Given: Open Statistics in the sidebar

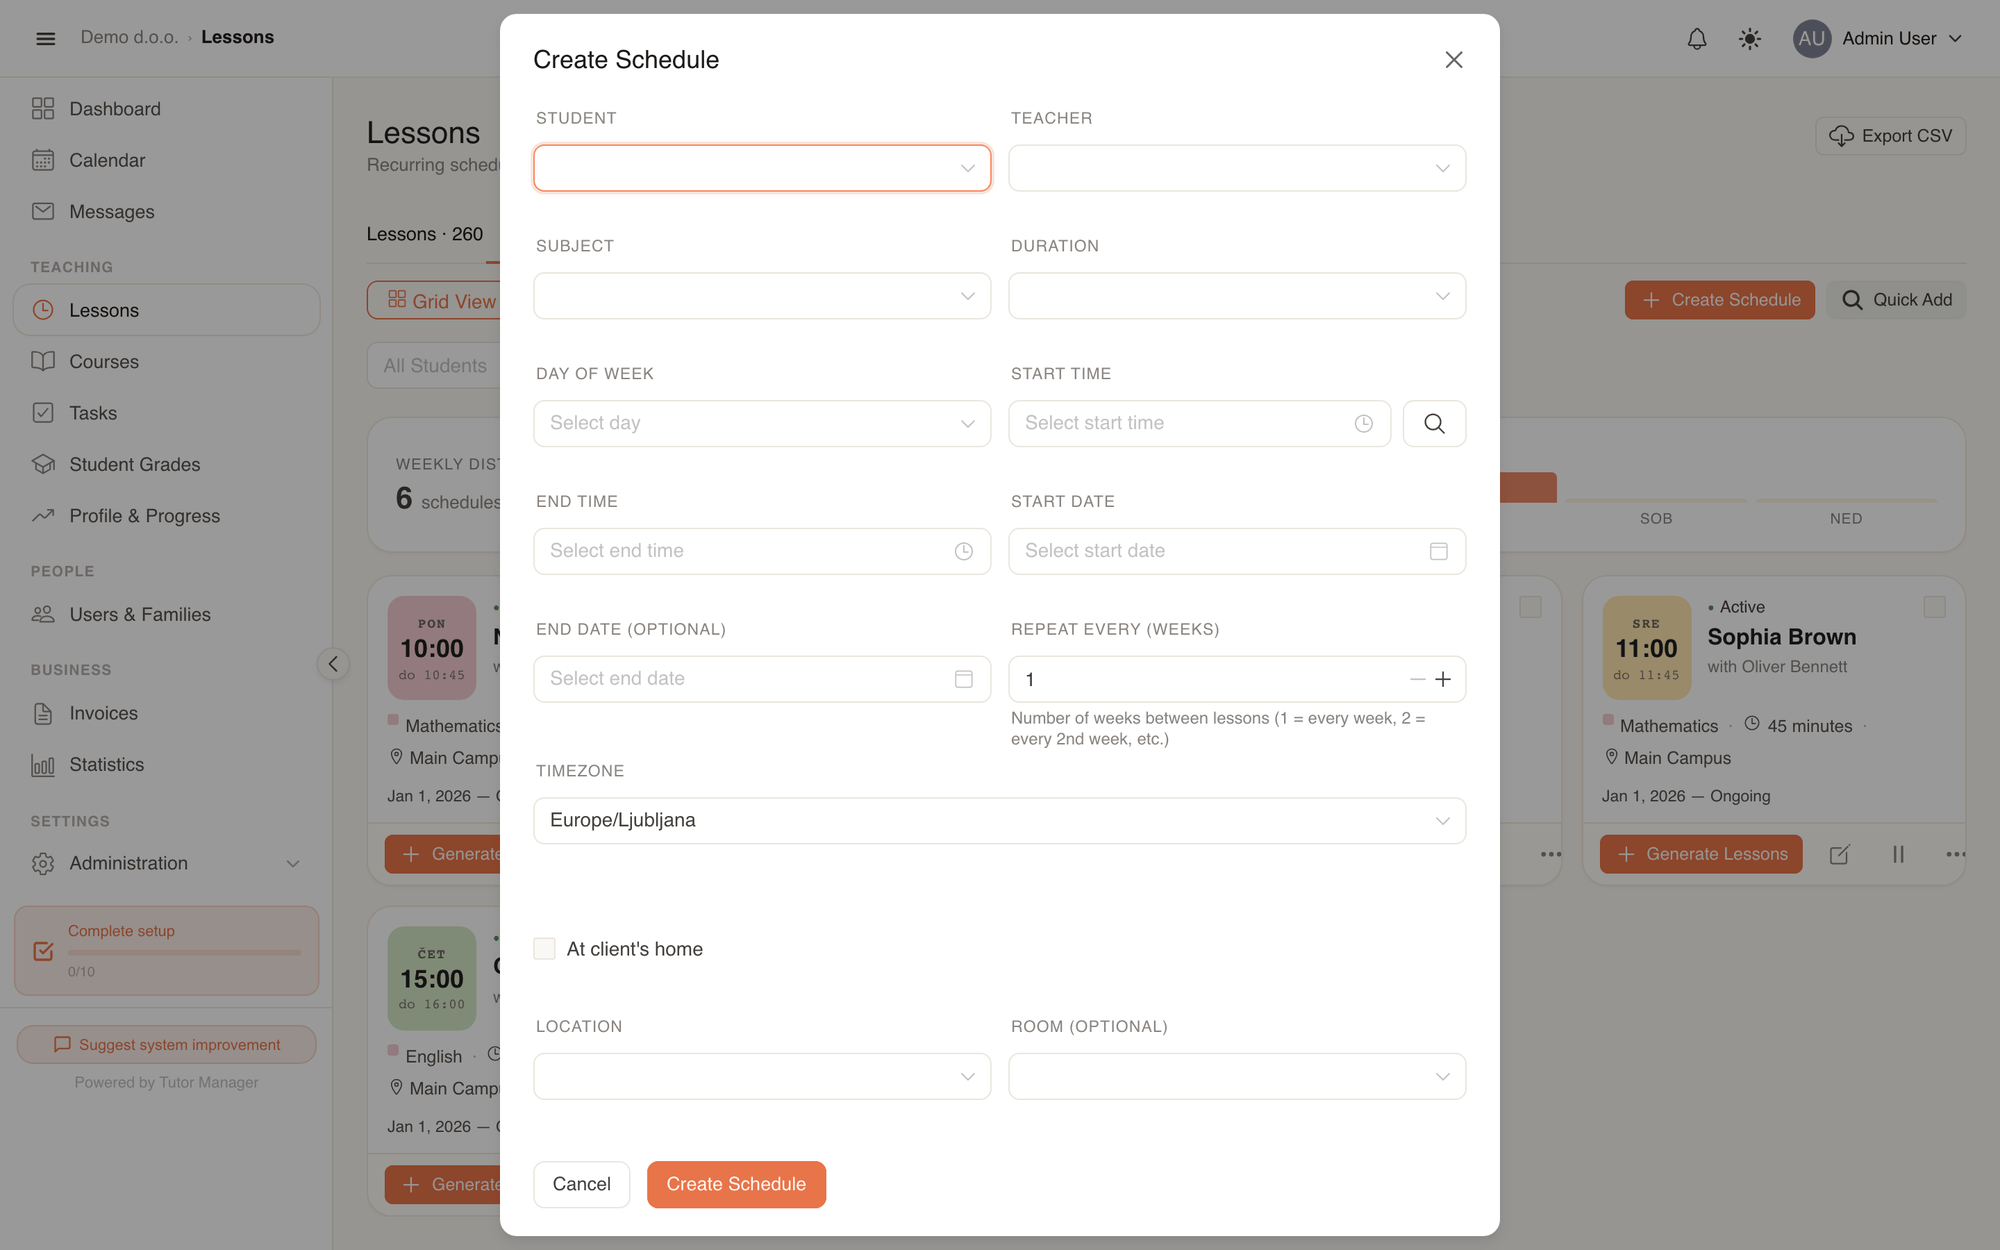Looking at the screenshot, I should pyautogui.click(x=166, y=764).
